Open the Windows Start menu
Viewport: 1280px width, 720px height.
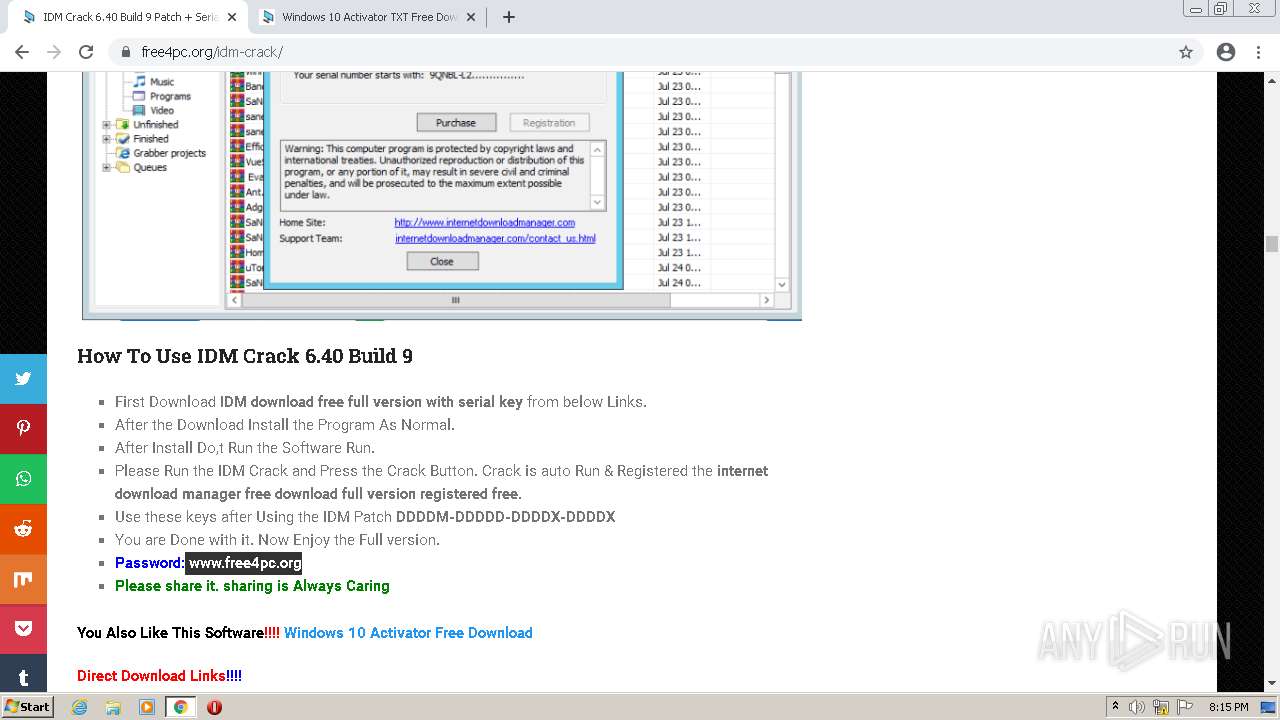[x=27, y=707]
